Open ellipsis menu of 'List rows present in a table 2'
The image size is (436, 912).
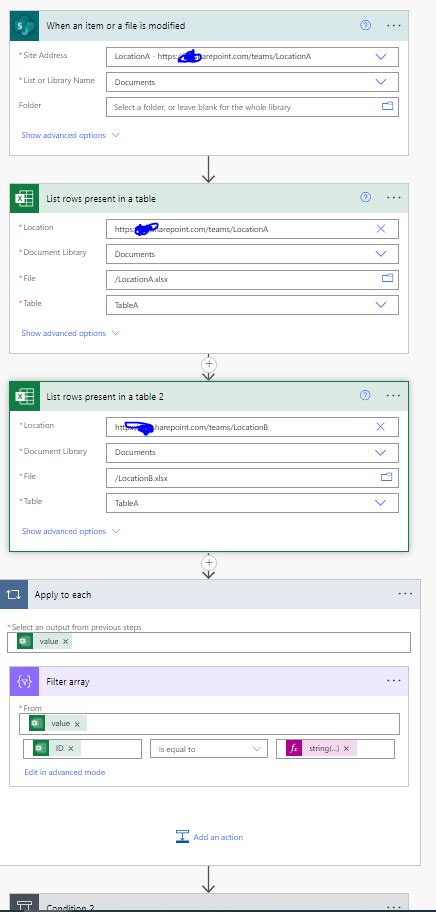(x=394, y=396)
